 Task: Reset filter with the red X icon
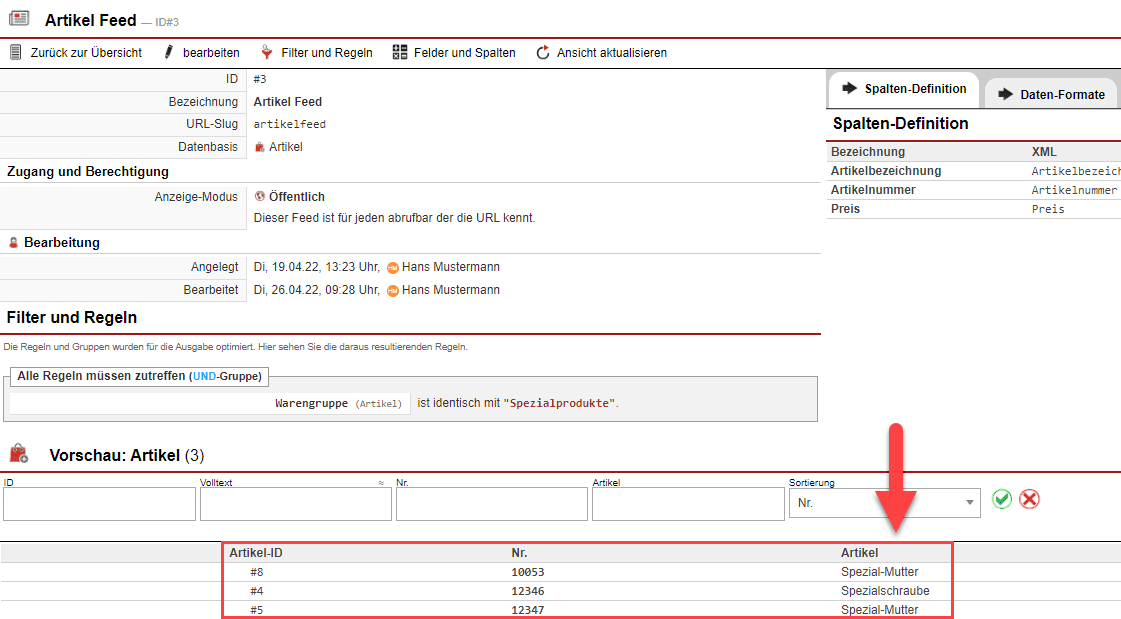(x=1030, y=498)
